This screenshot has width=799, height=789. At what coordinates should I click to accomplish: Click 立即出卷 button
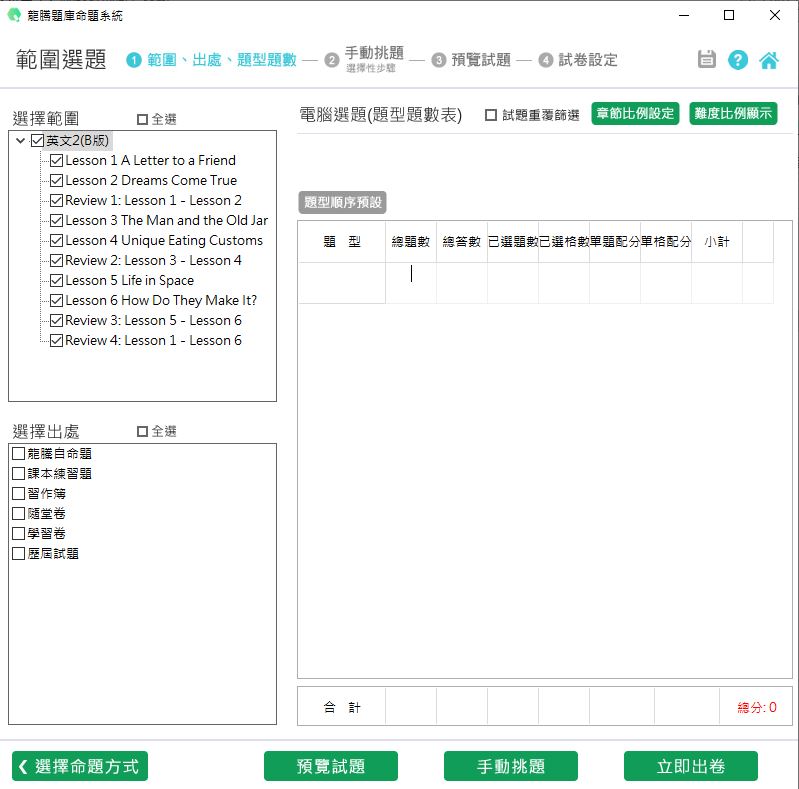click(690, 766)
